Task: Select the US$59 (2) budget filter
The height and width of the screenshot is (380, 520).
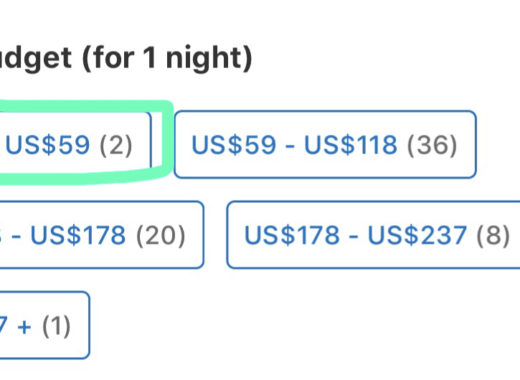Action: [75, 144]
